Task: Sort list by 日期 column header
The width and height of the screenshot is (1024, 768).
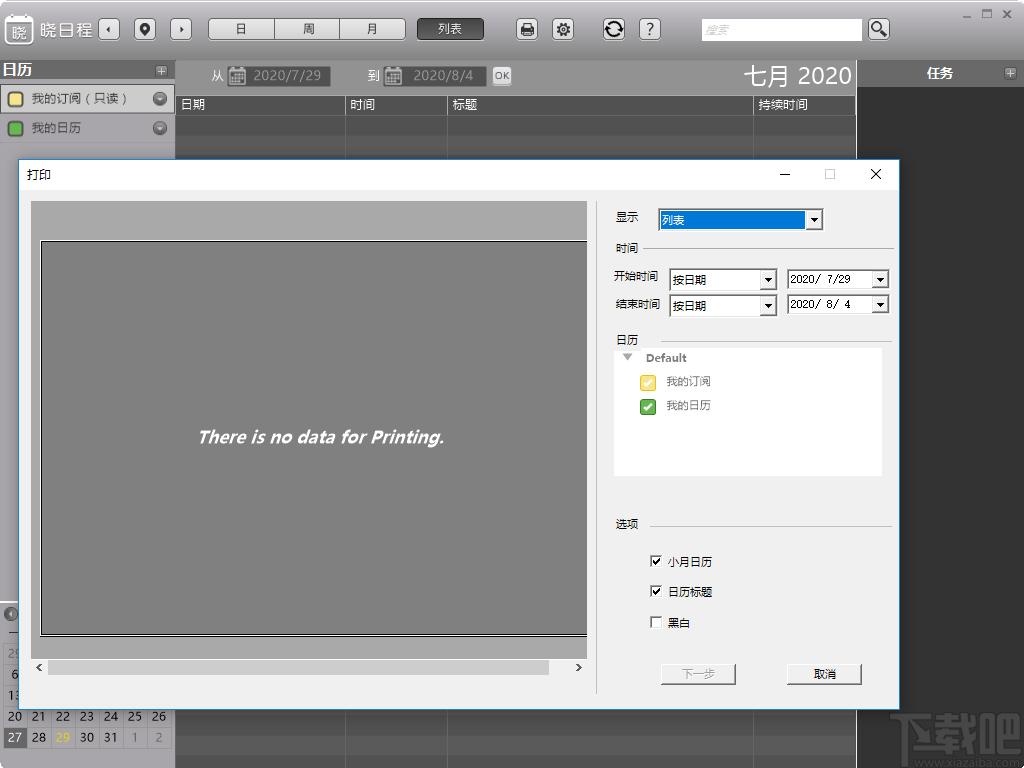Action: (x=260, y=104)
